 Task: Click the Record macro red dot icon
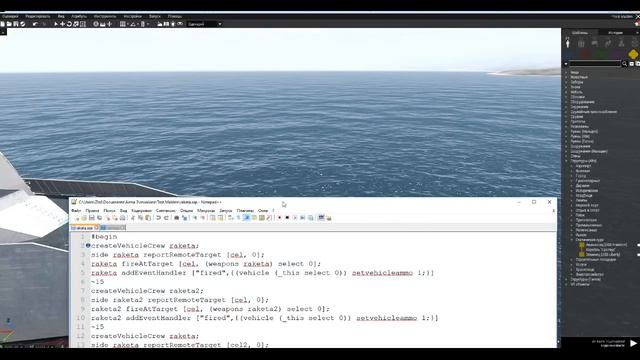pos(279,218)
